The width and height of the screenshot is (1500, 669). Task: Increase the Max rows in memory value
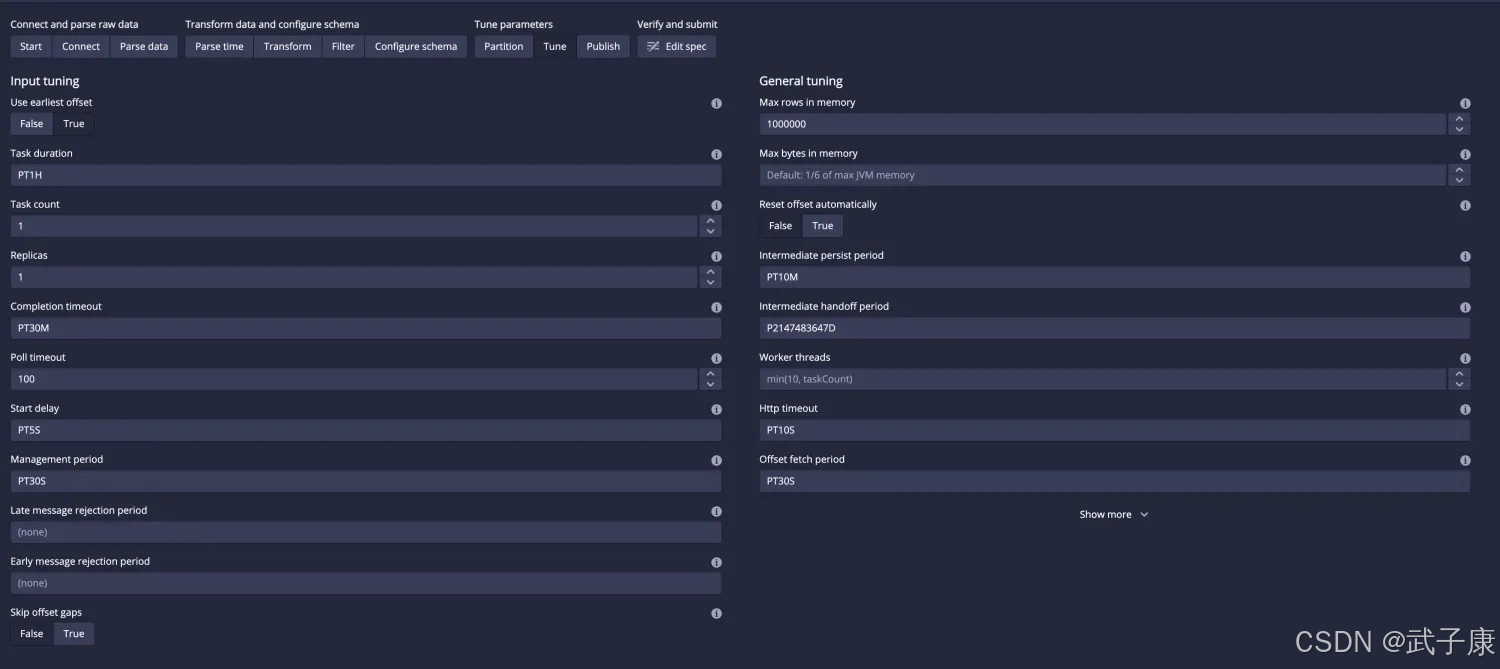click(1459, 119)
